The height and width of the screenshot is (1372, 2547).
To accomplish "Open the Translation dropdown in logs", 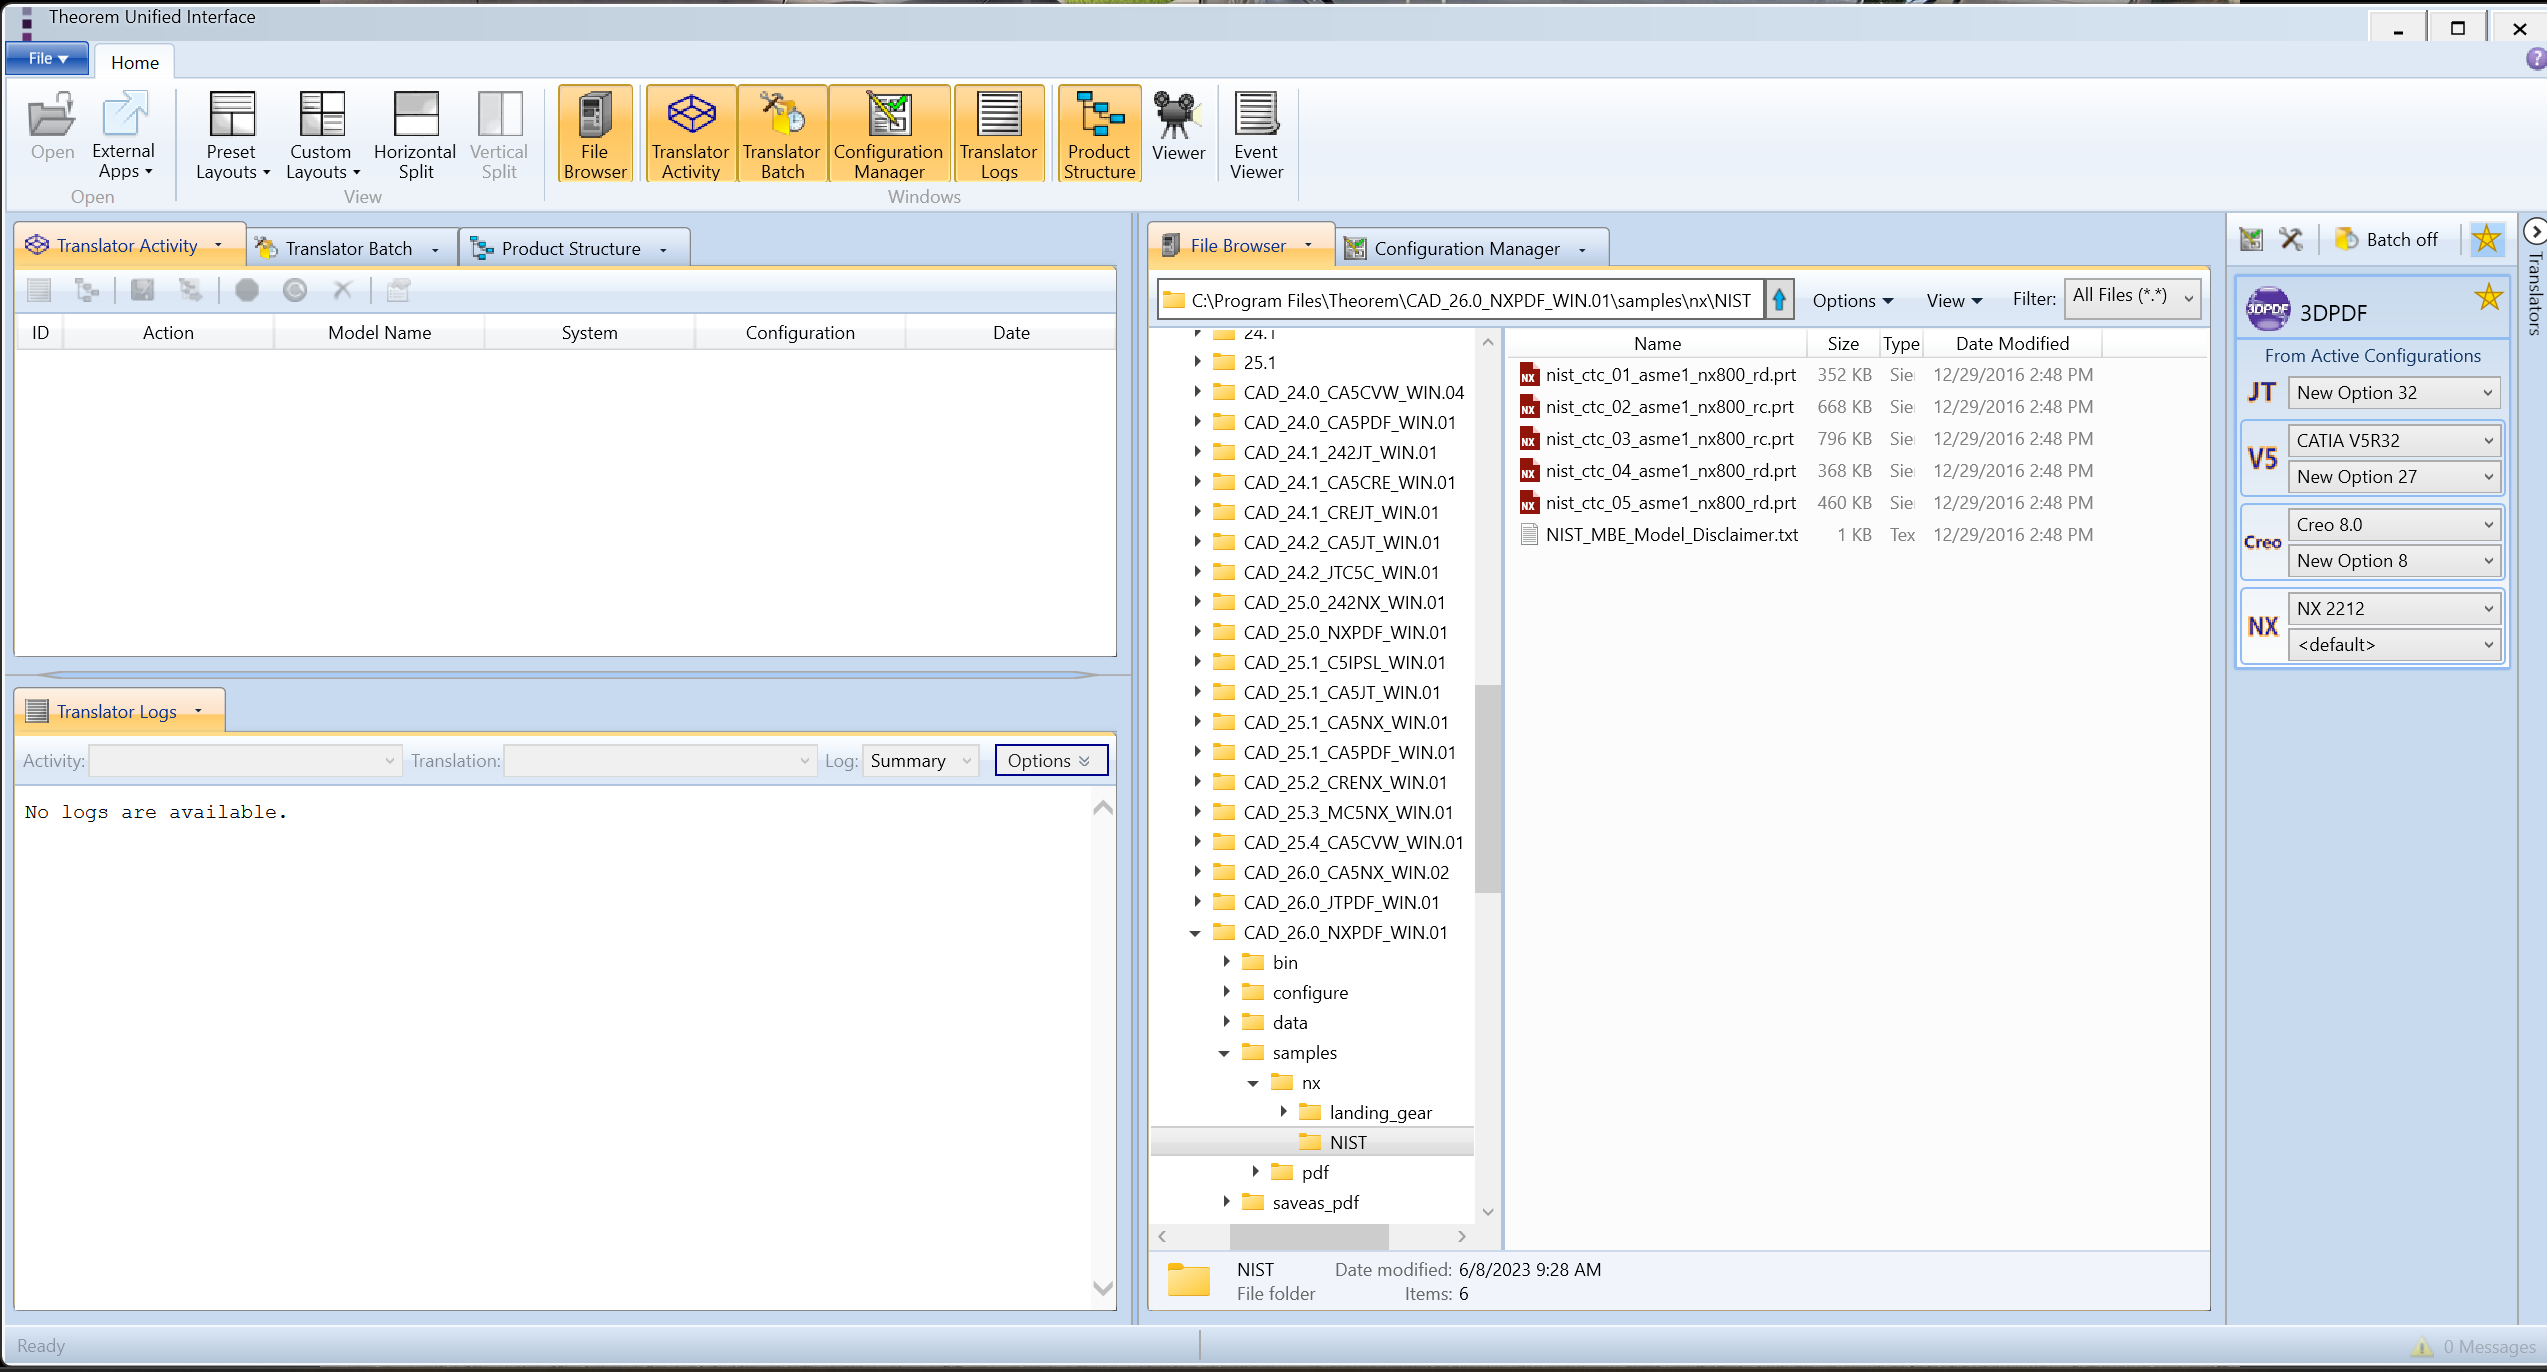I will click(x=660, y=761).
